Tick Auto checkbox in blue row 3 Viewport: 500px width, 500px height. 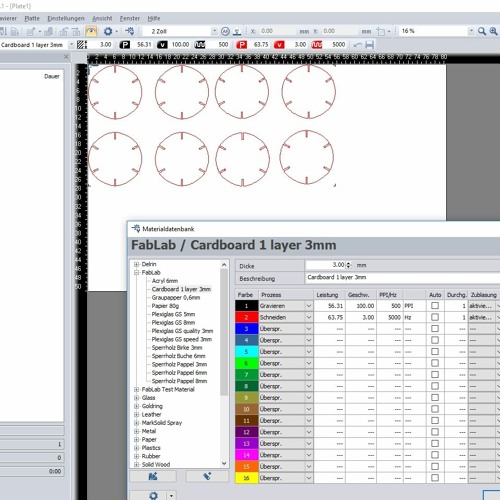click(435, 329)
